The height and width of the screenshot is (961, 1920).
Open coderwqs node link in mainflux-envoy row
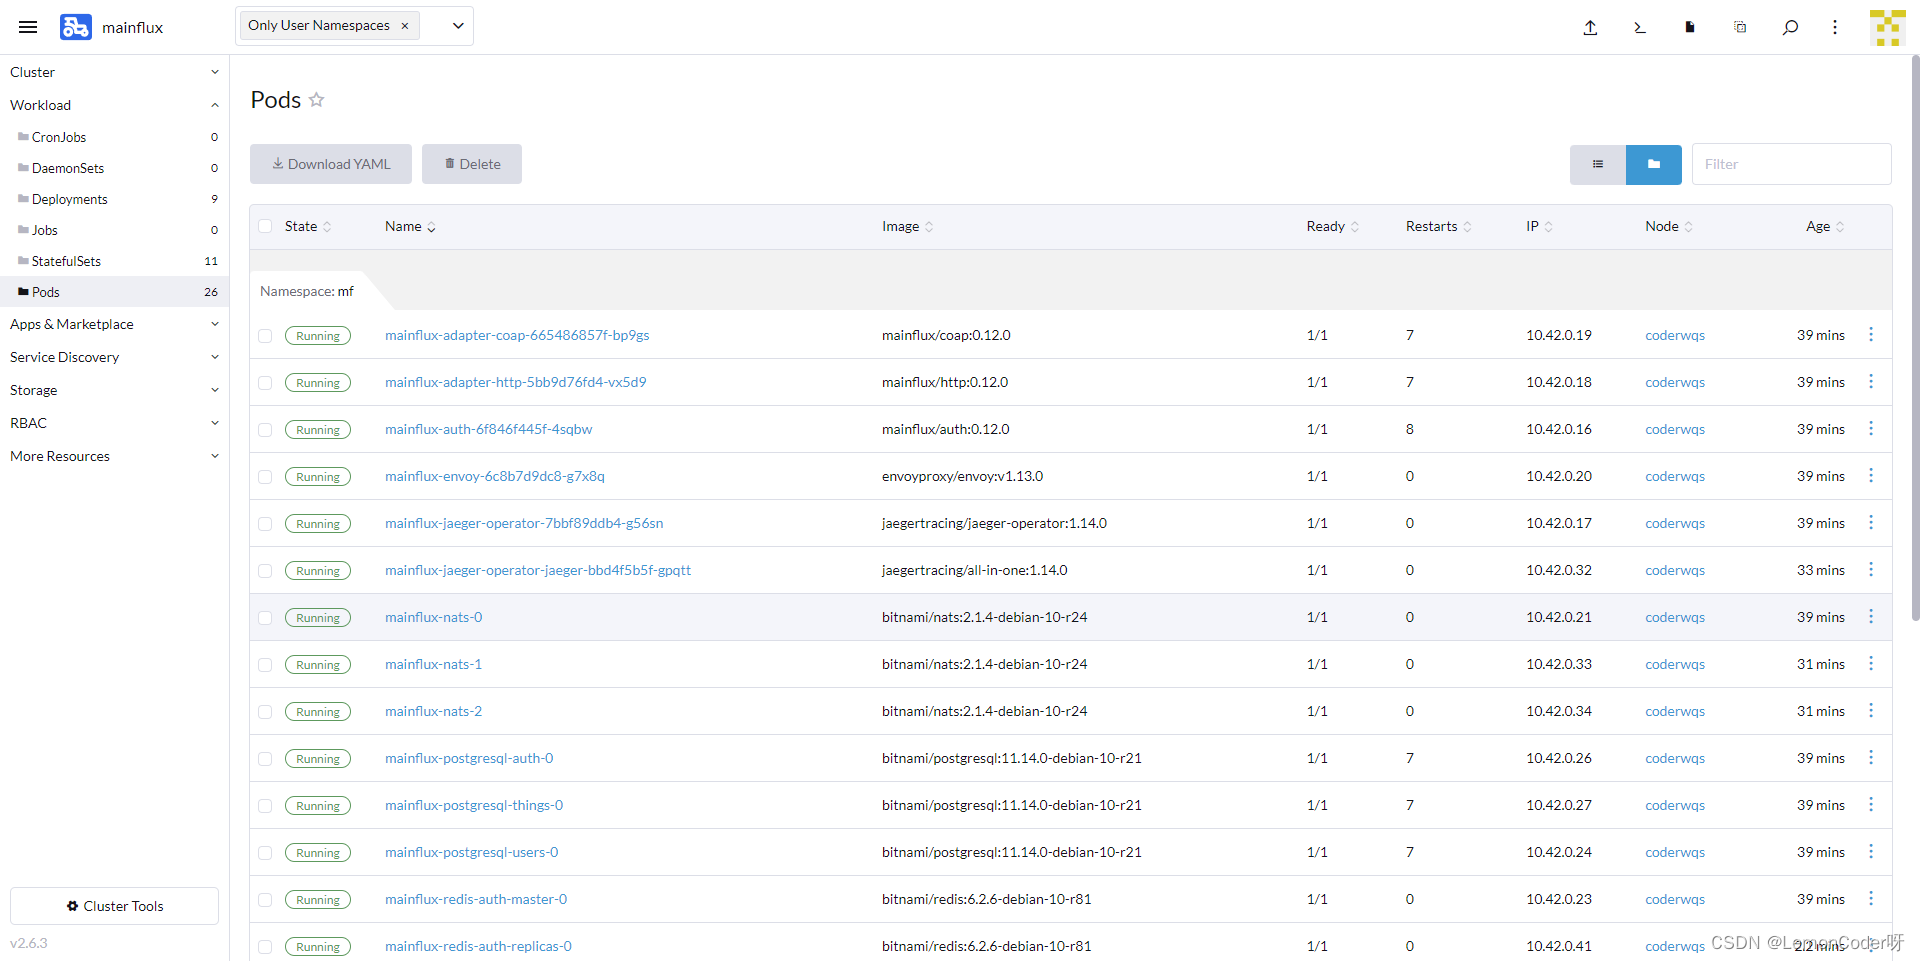click(1675, 476)
